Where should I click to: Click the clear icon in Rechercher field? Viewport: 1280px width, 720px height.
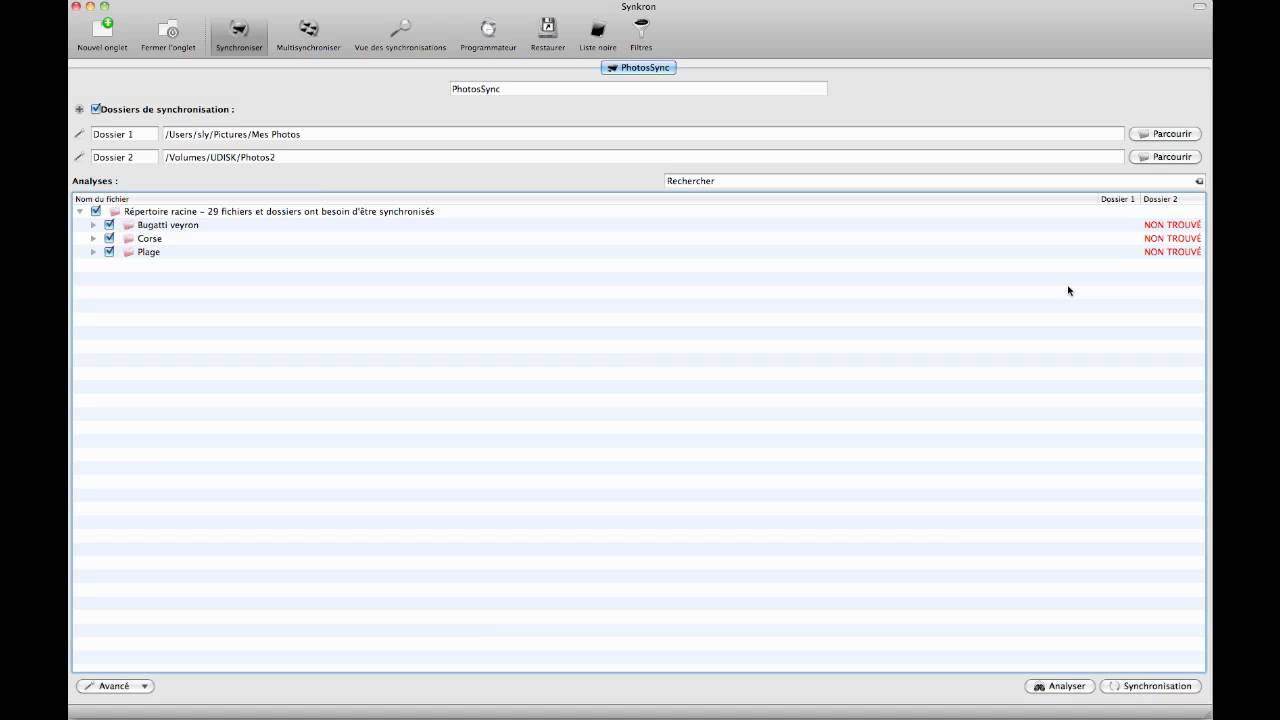coord(1199,181)
